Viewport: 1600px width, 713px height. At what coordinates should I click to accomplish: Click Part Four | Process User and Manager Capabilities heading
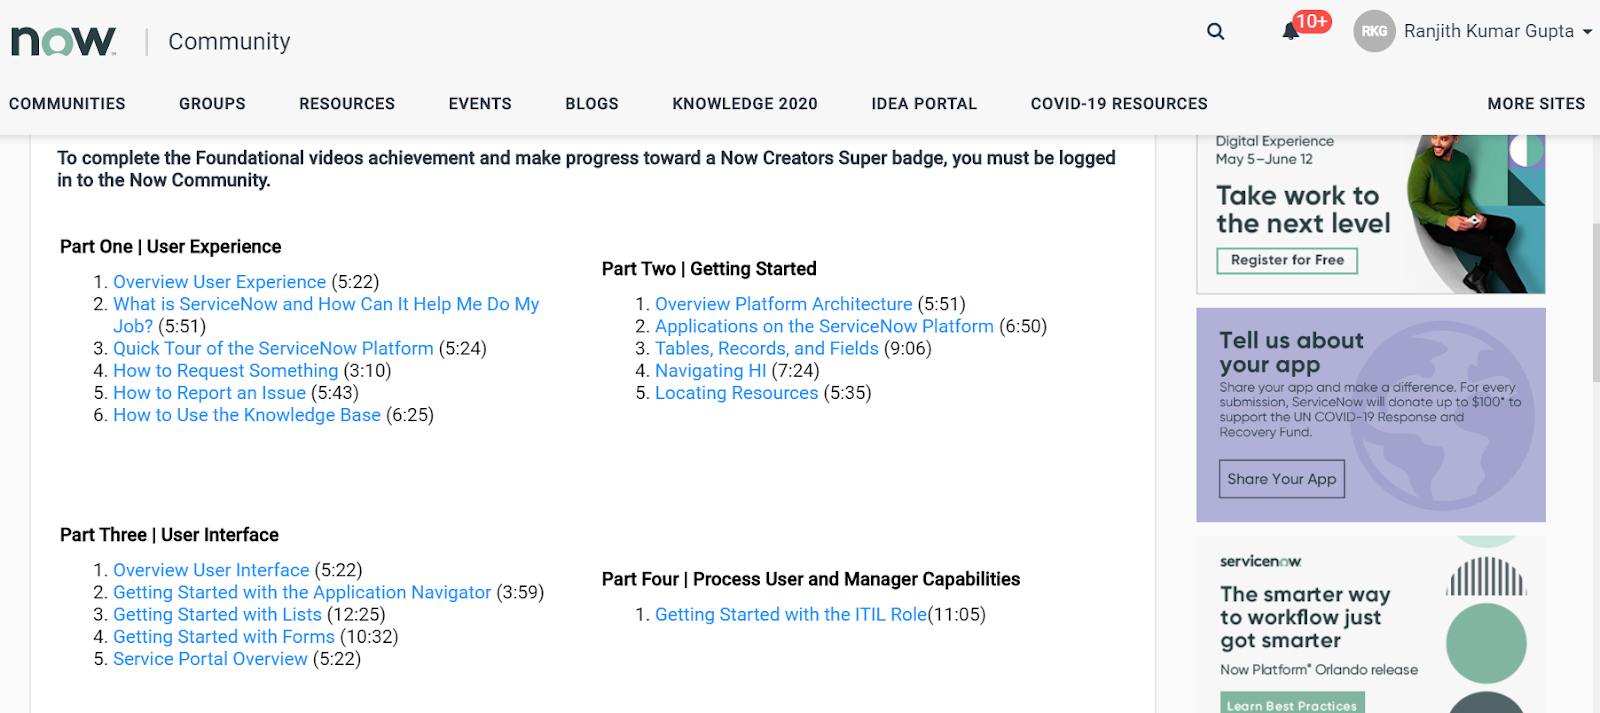click(811, 579)
